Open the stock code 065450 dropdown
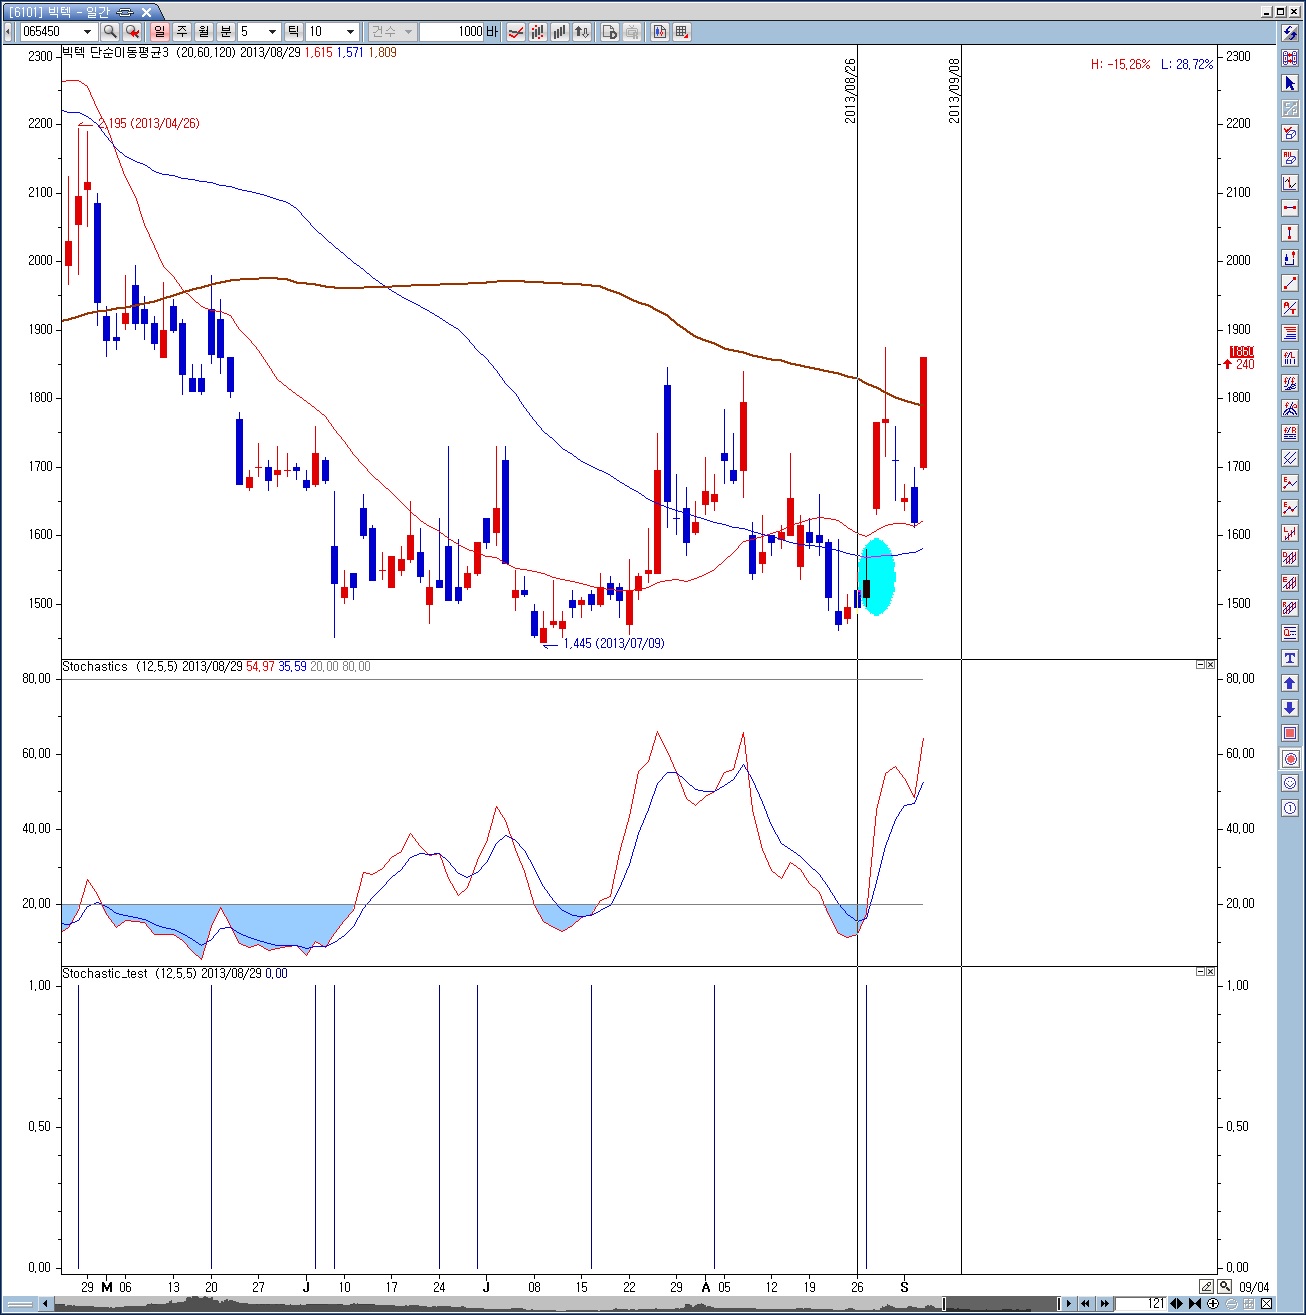This screenshot has width=1306, height=1315. [87, 32]
